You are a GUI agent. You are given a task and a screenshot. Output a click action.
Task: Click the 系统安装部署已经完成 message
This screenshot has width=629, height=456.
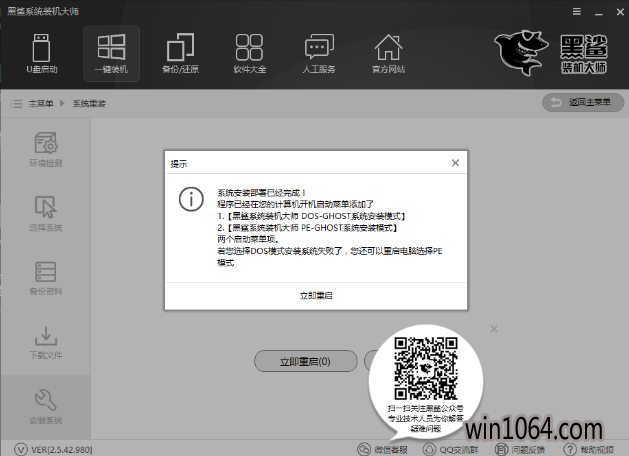pyautogui.click(x=262, y=193)
